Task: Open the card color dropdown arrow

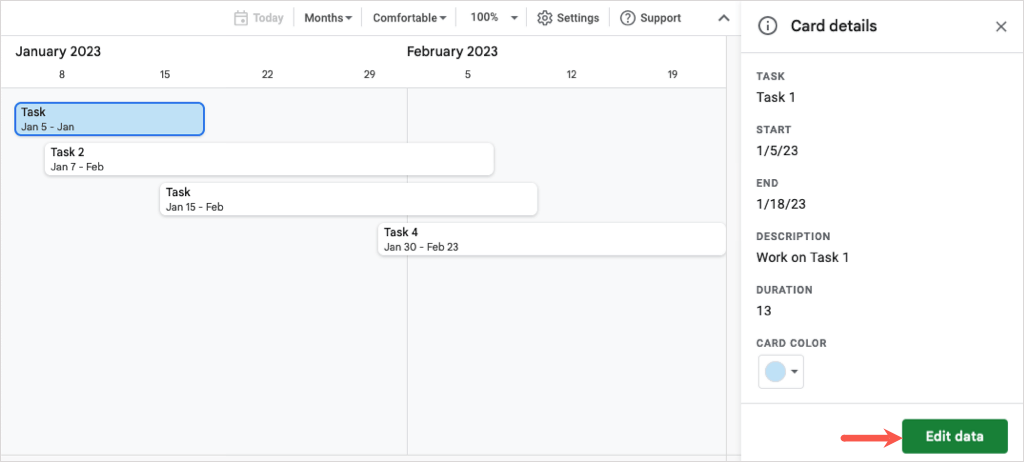Action: (x=795, y=372)
